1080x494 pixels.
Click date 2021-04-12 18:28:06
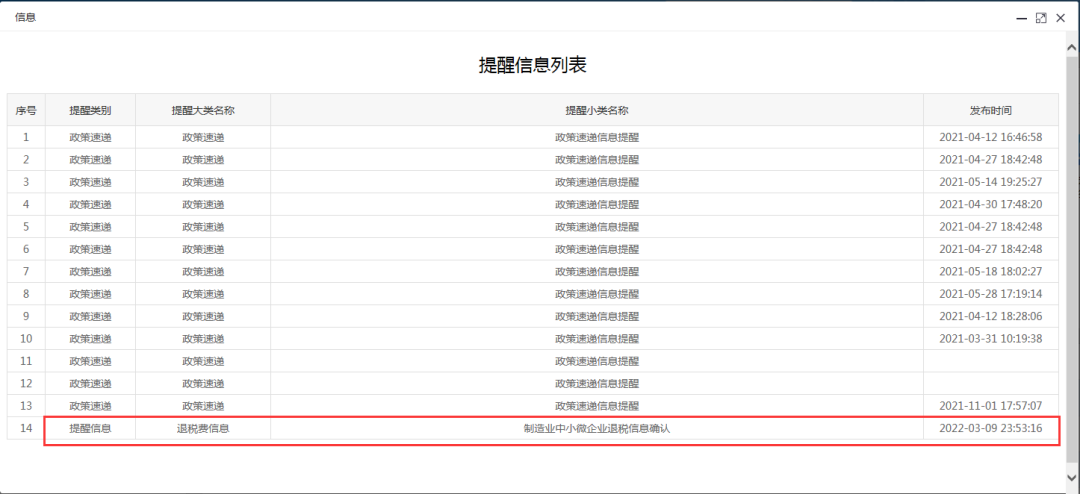[x=990, y=316]
